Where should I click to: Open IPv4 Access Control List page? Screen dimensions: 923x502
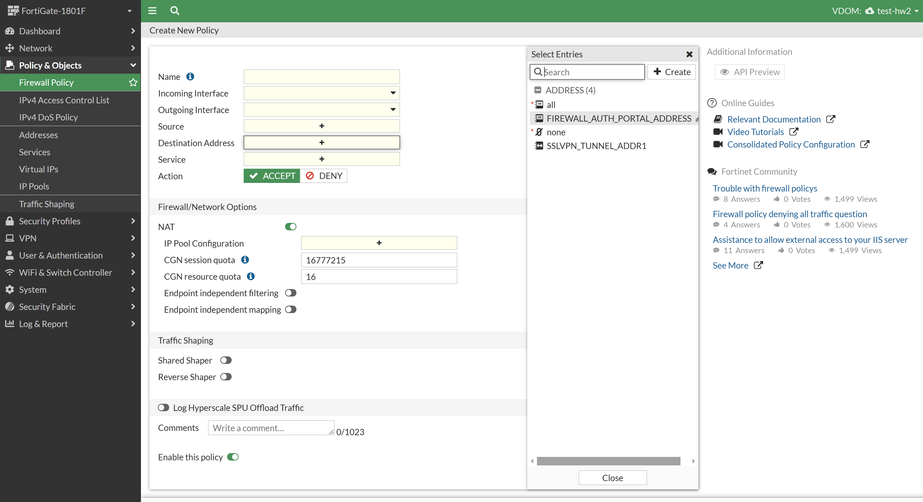pos(64,100)
